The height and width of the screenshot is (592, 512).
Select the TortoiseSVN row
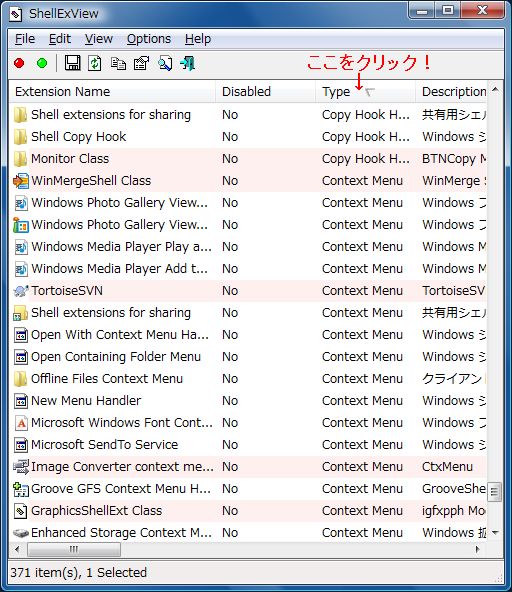point(248,291)
